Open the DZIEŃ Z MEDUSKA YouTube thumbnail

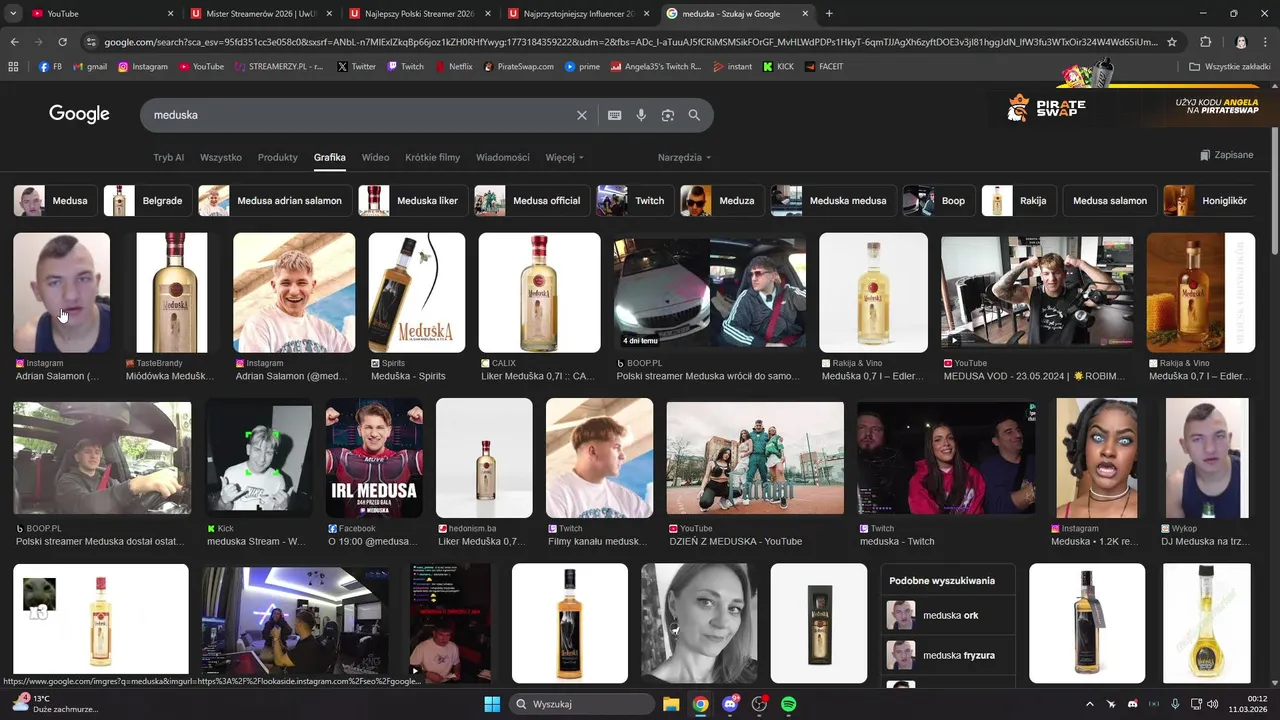(755, 457)
